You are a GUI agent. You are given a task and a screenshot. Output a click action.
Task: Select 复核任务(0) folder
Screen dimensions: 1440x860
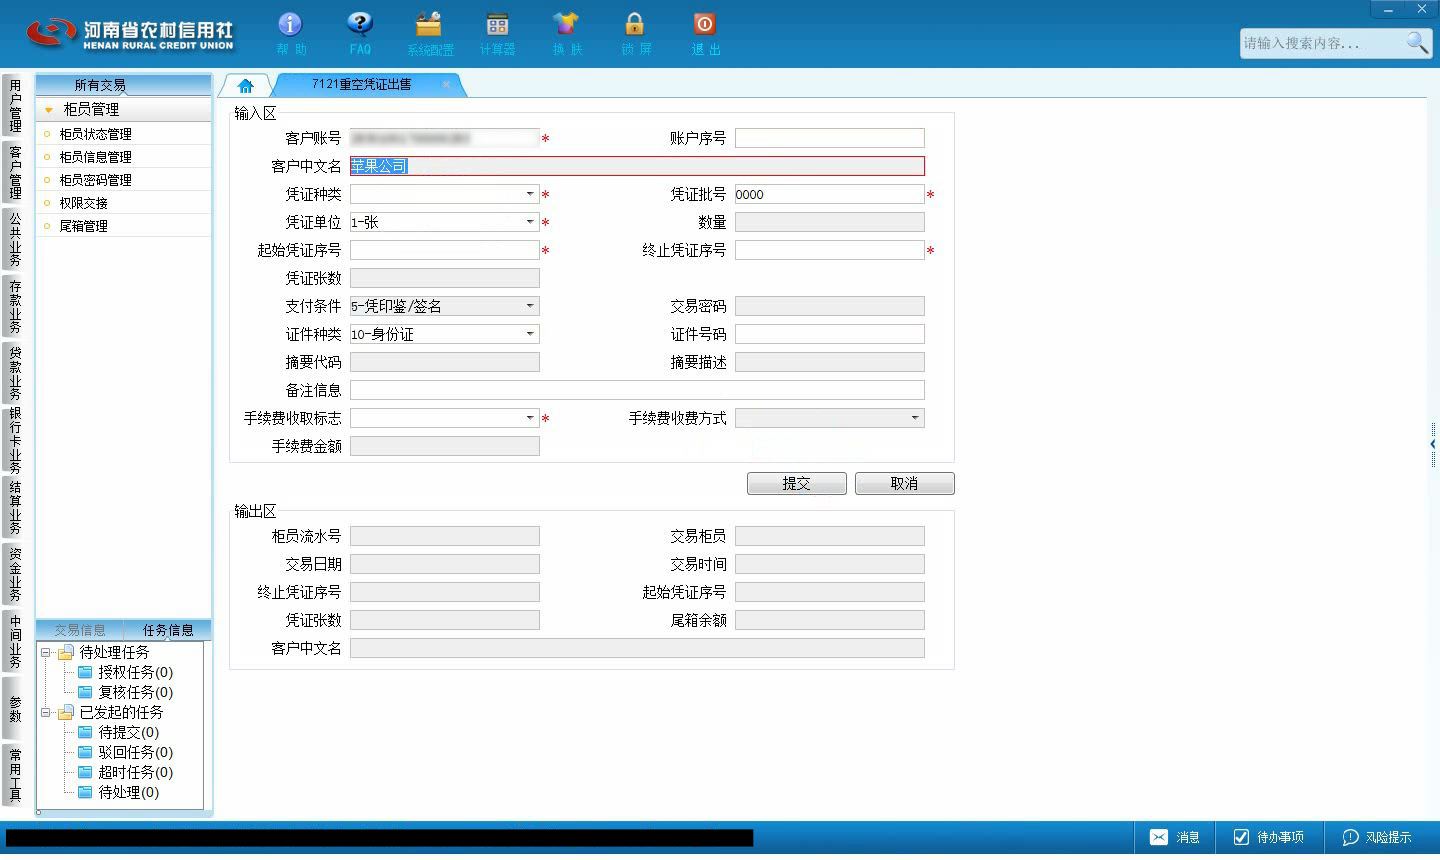(125, 692)
